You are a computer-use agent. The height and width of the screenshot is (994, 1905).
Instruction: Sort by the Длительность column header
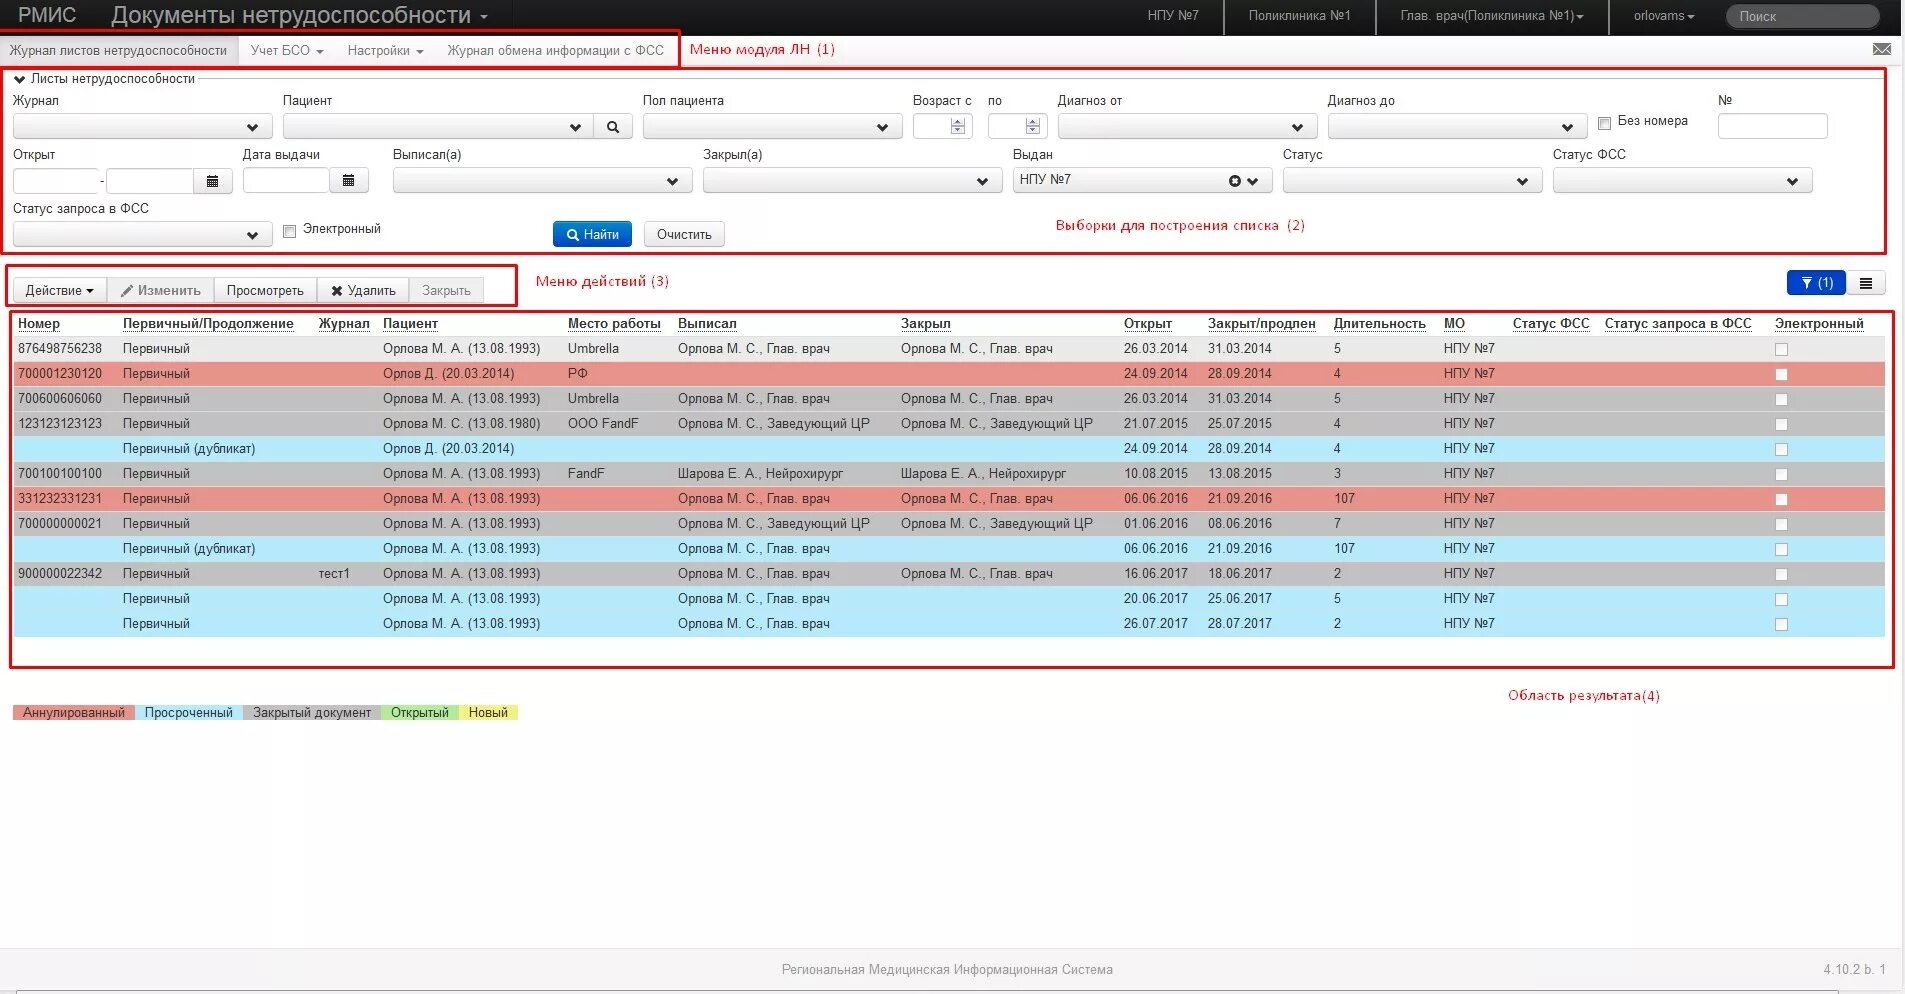point(1379,324)
